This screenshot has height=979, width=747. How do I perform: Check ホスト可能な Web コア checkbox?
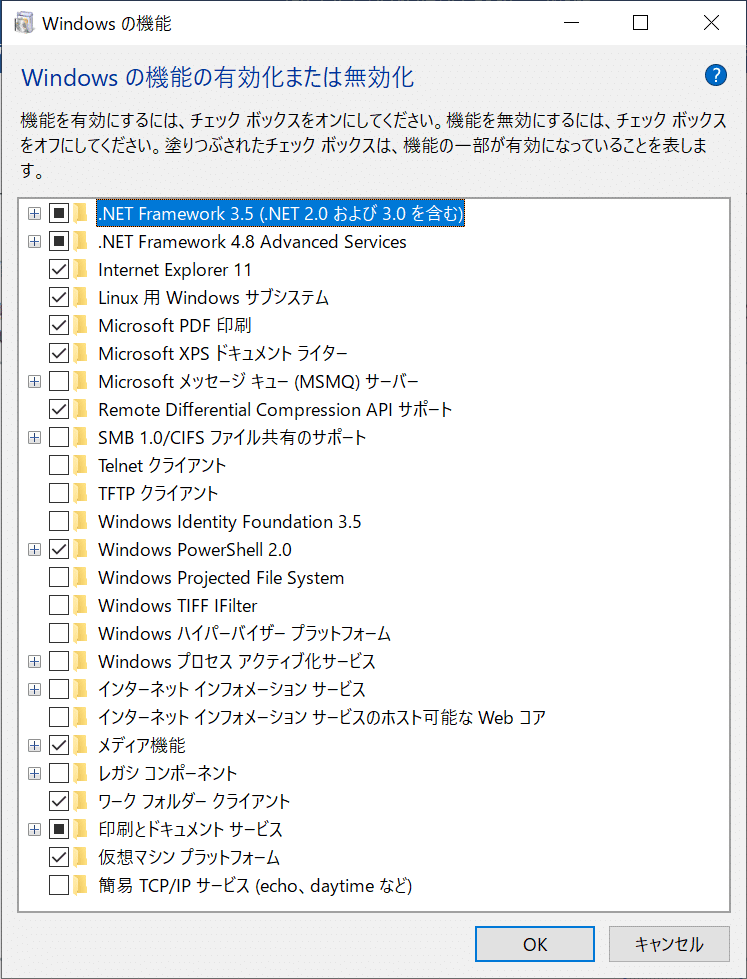point(59,717)
